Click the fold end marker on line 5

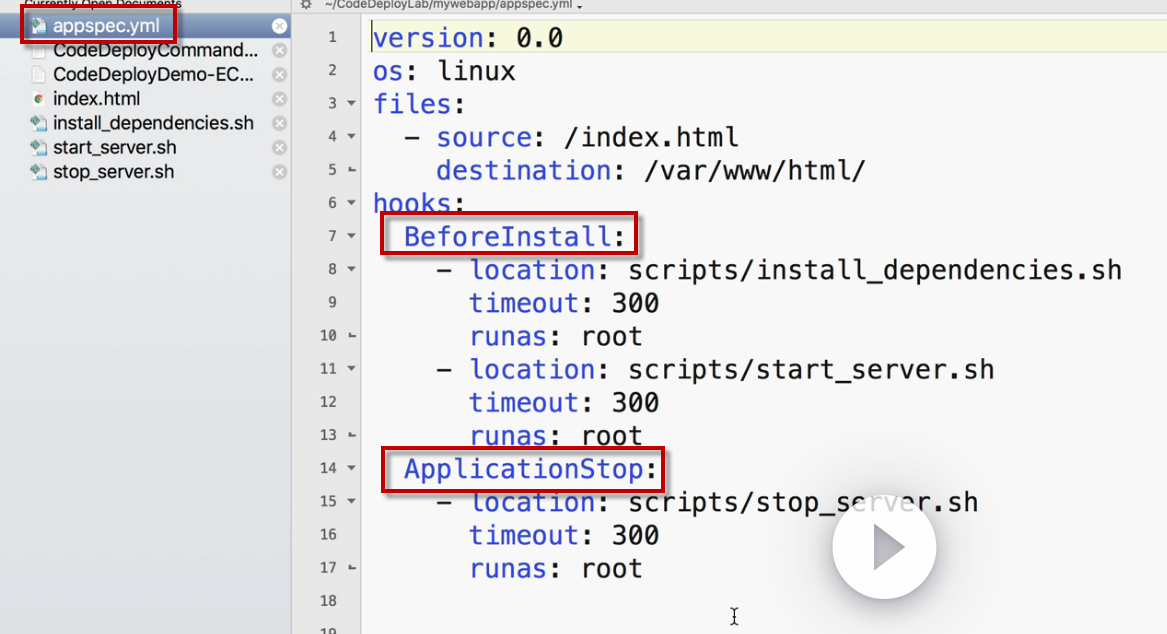pos(351,170)
